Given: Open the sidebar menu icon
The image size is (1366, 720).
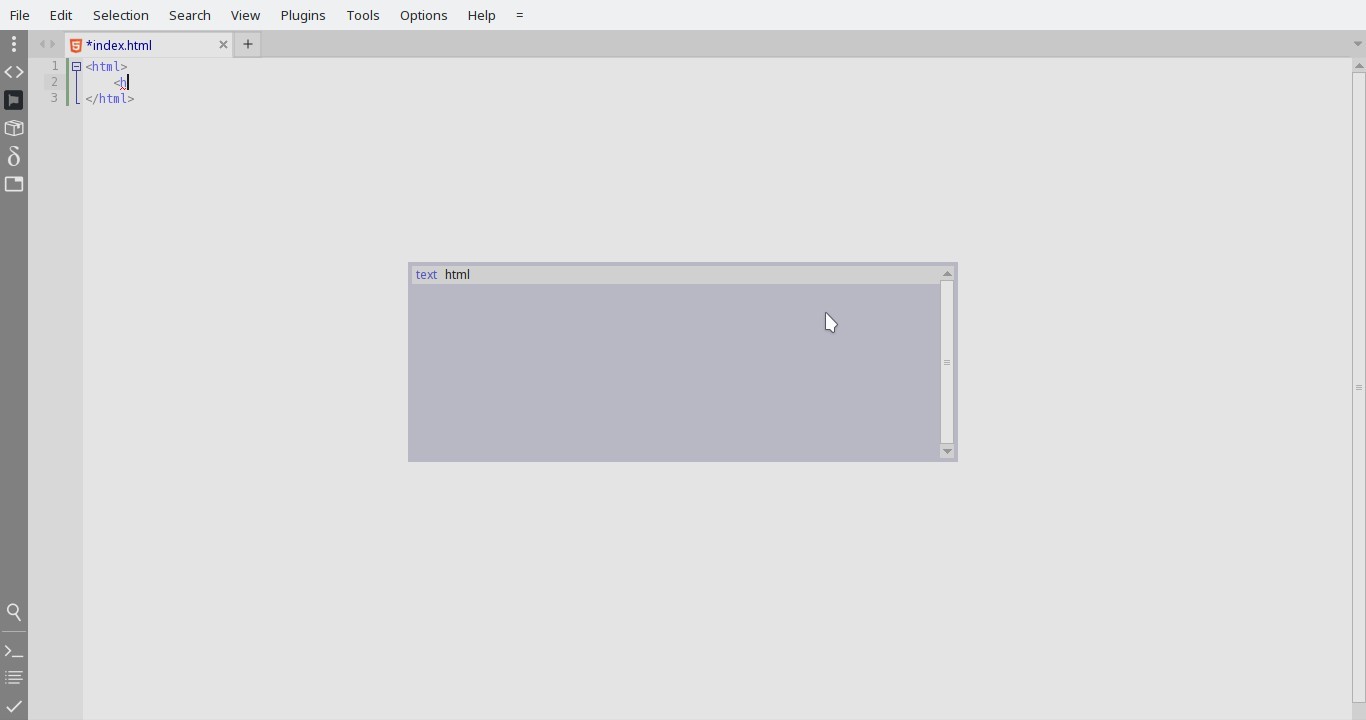Looking at the screenshot, I should pyautogui.click(x=14, y=44).
